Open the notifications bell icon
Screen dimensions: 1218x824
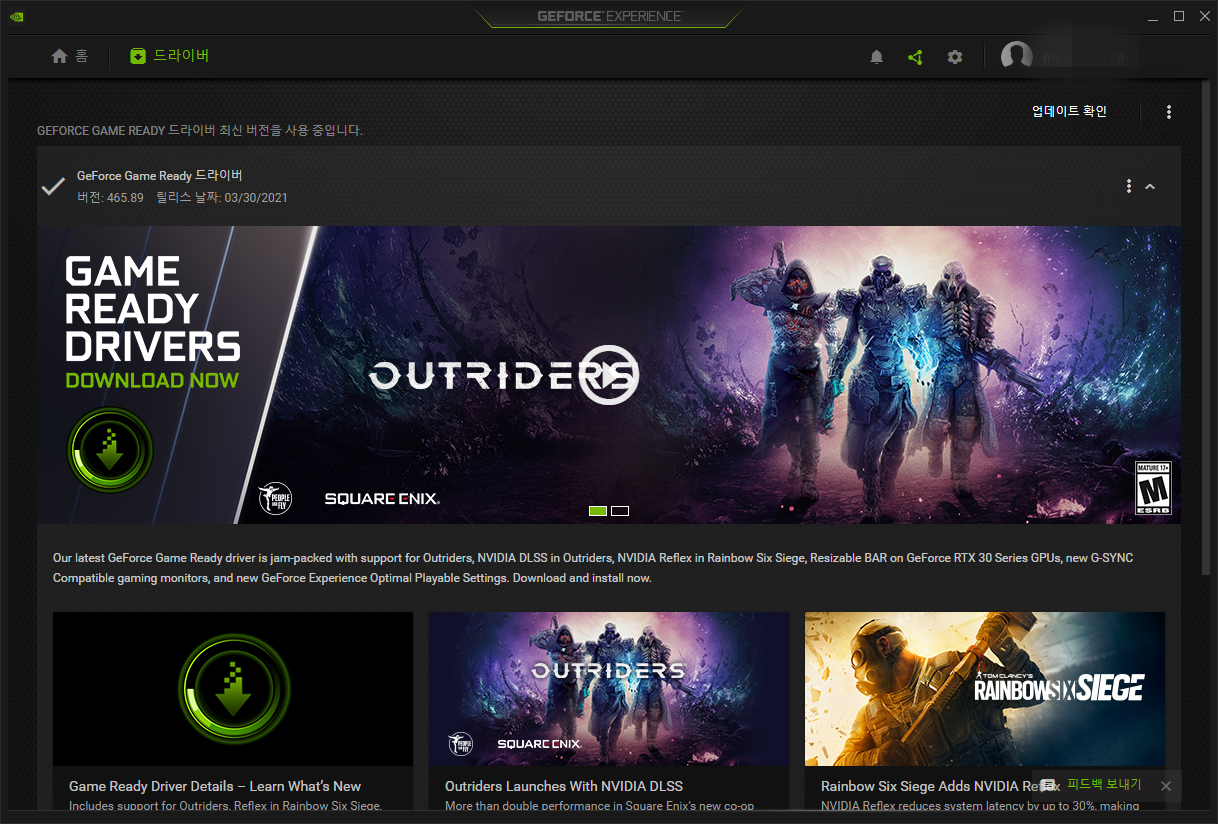pos(877,57)
